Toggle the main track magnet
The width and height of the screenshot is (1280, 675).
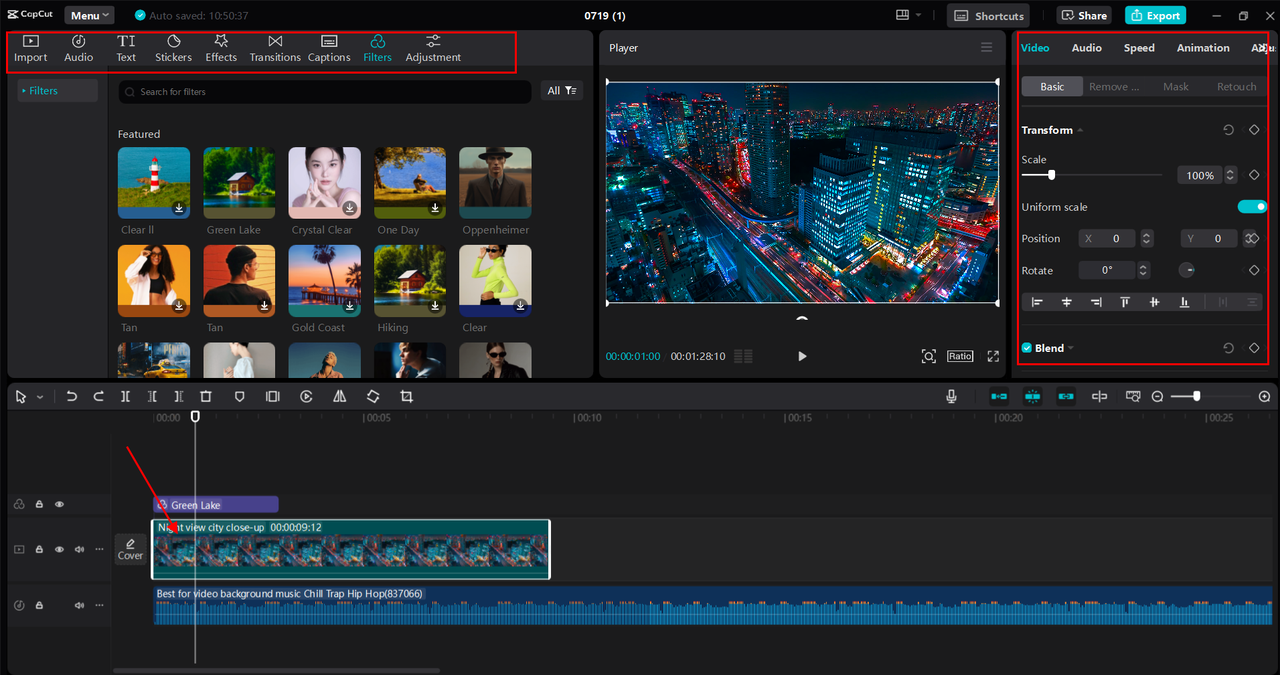coord(999,397)
